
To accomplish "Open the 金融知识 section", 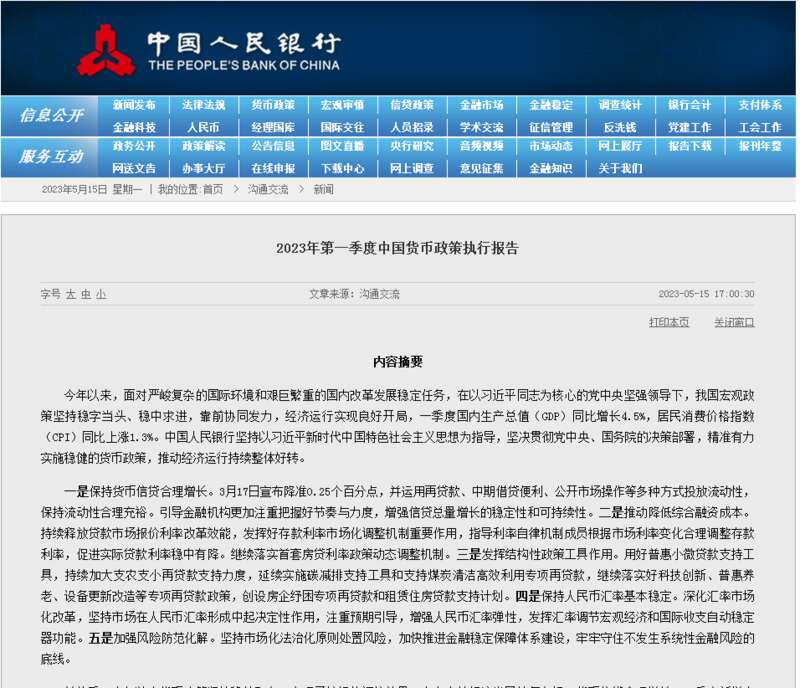I will pos(551,168).
